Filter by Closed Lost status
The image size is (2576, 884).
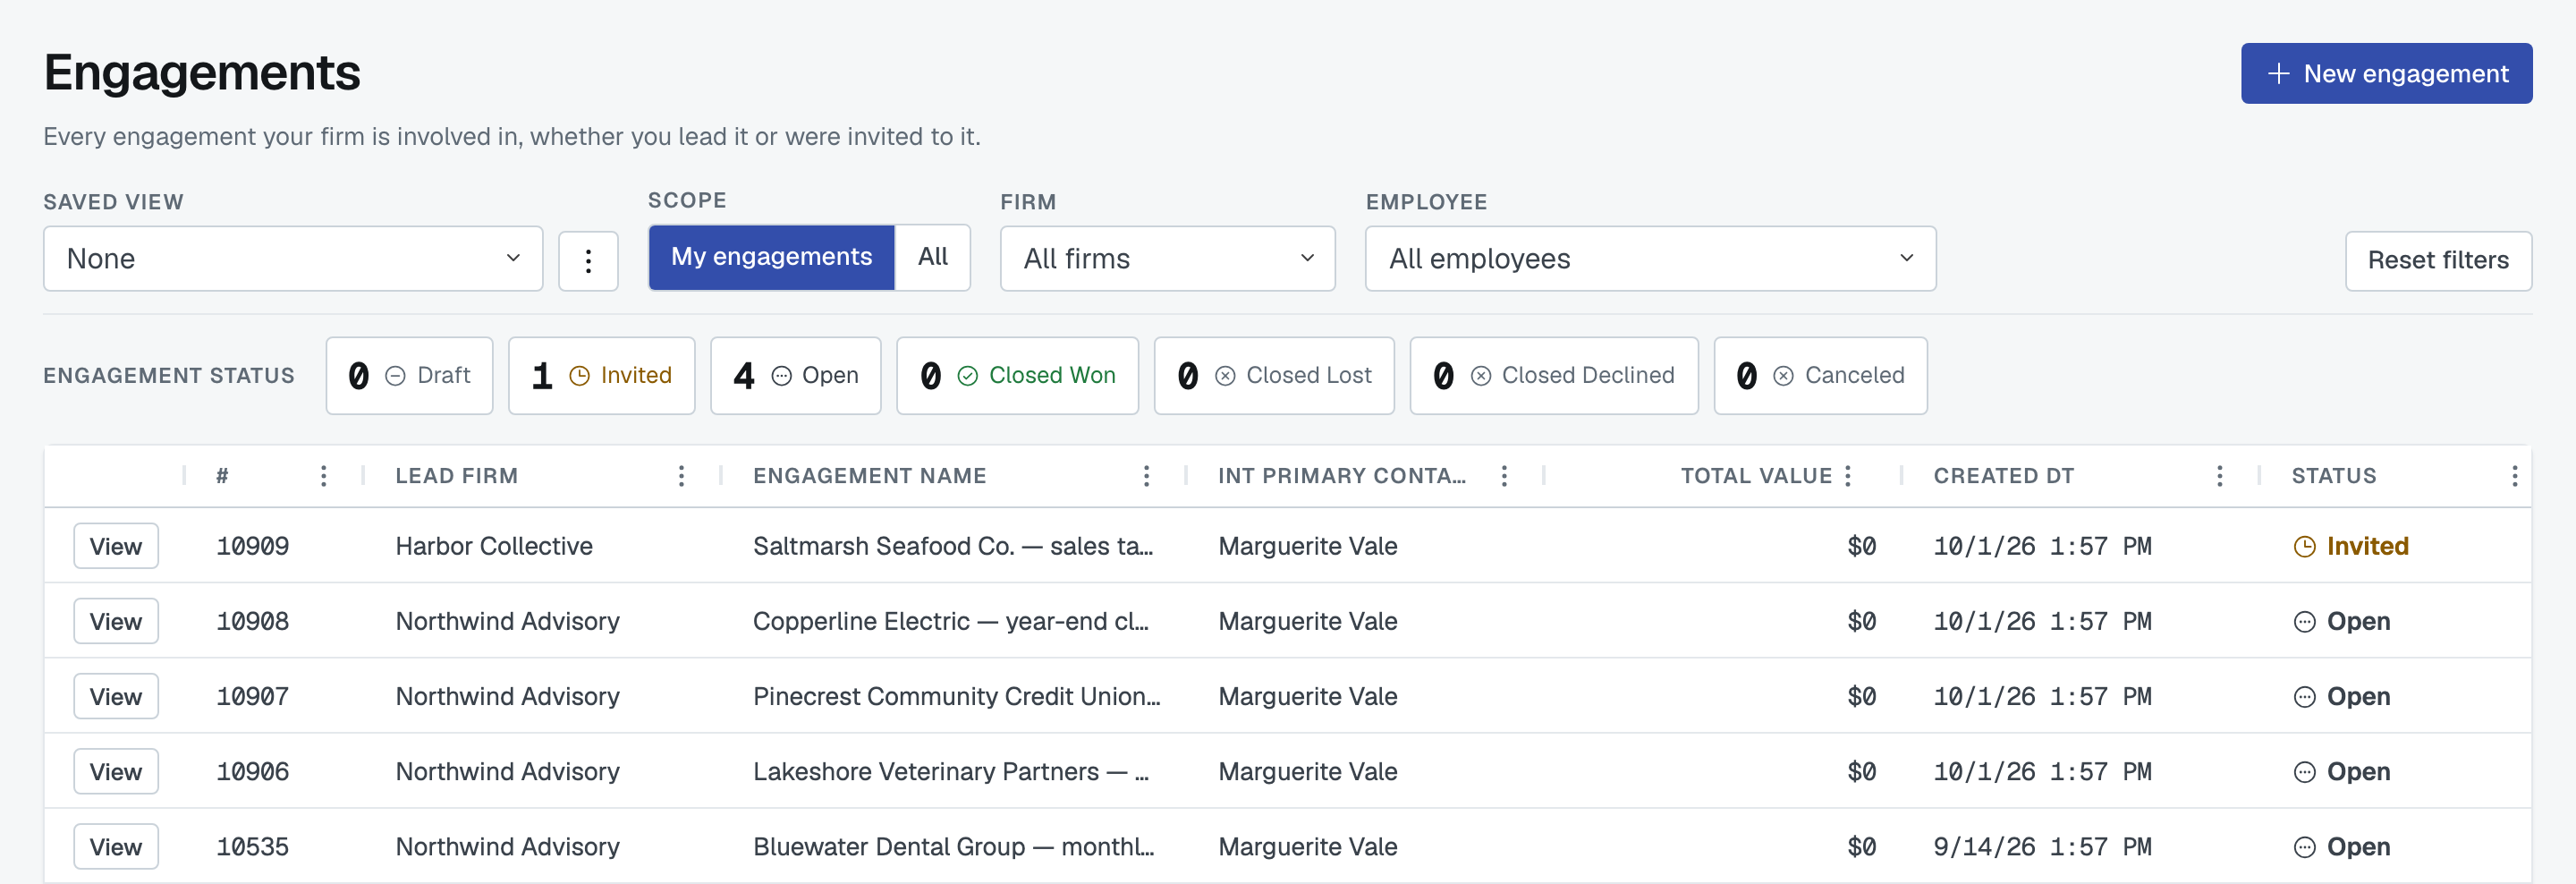(x=1274, y=376)
